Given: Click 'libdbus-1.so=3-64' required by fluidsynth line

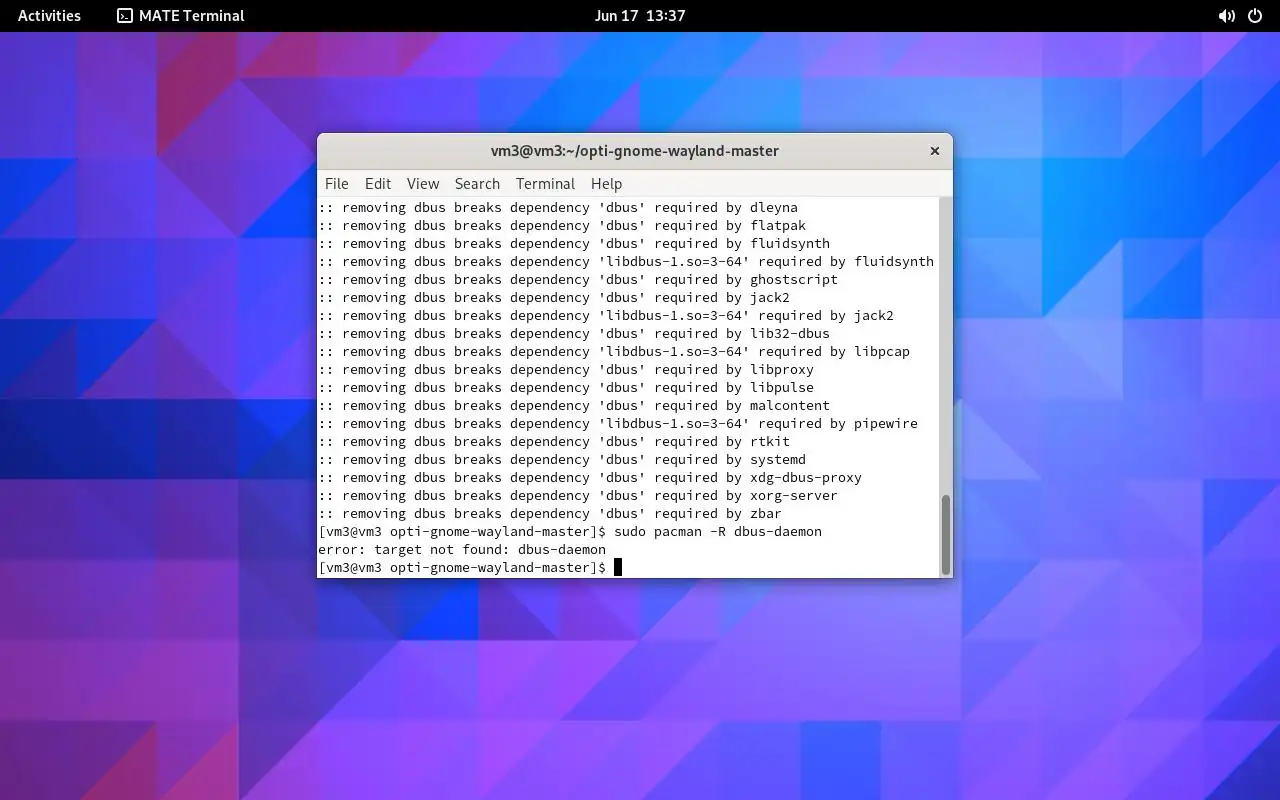Looking at the screenshot, I should coord(626,261).
